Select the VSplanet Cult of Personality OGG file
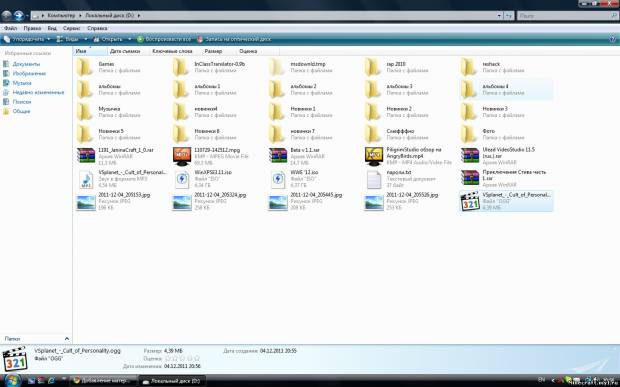Viewport: 620px width, 387px height. click(x=506, y=201)
